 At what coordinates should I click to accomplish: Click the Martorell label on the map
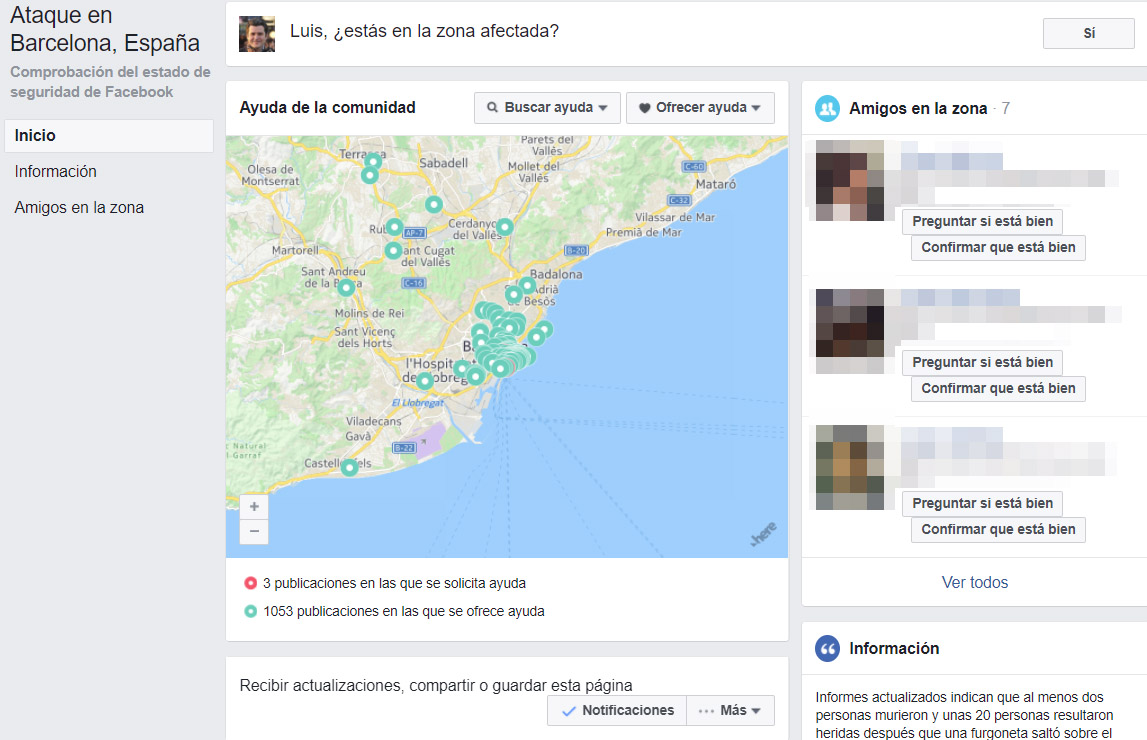point(295,250)
